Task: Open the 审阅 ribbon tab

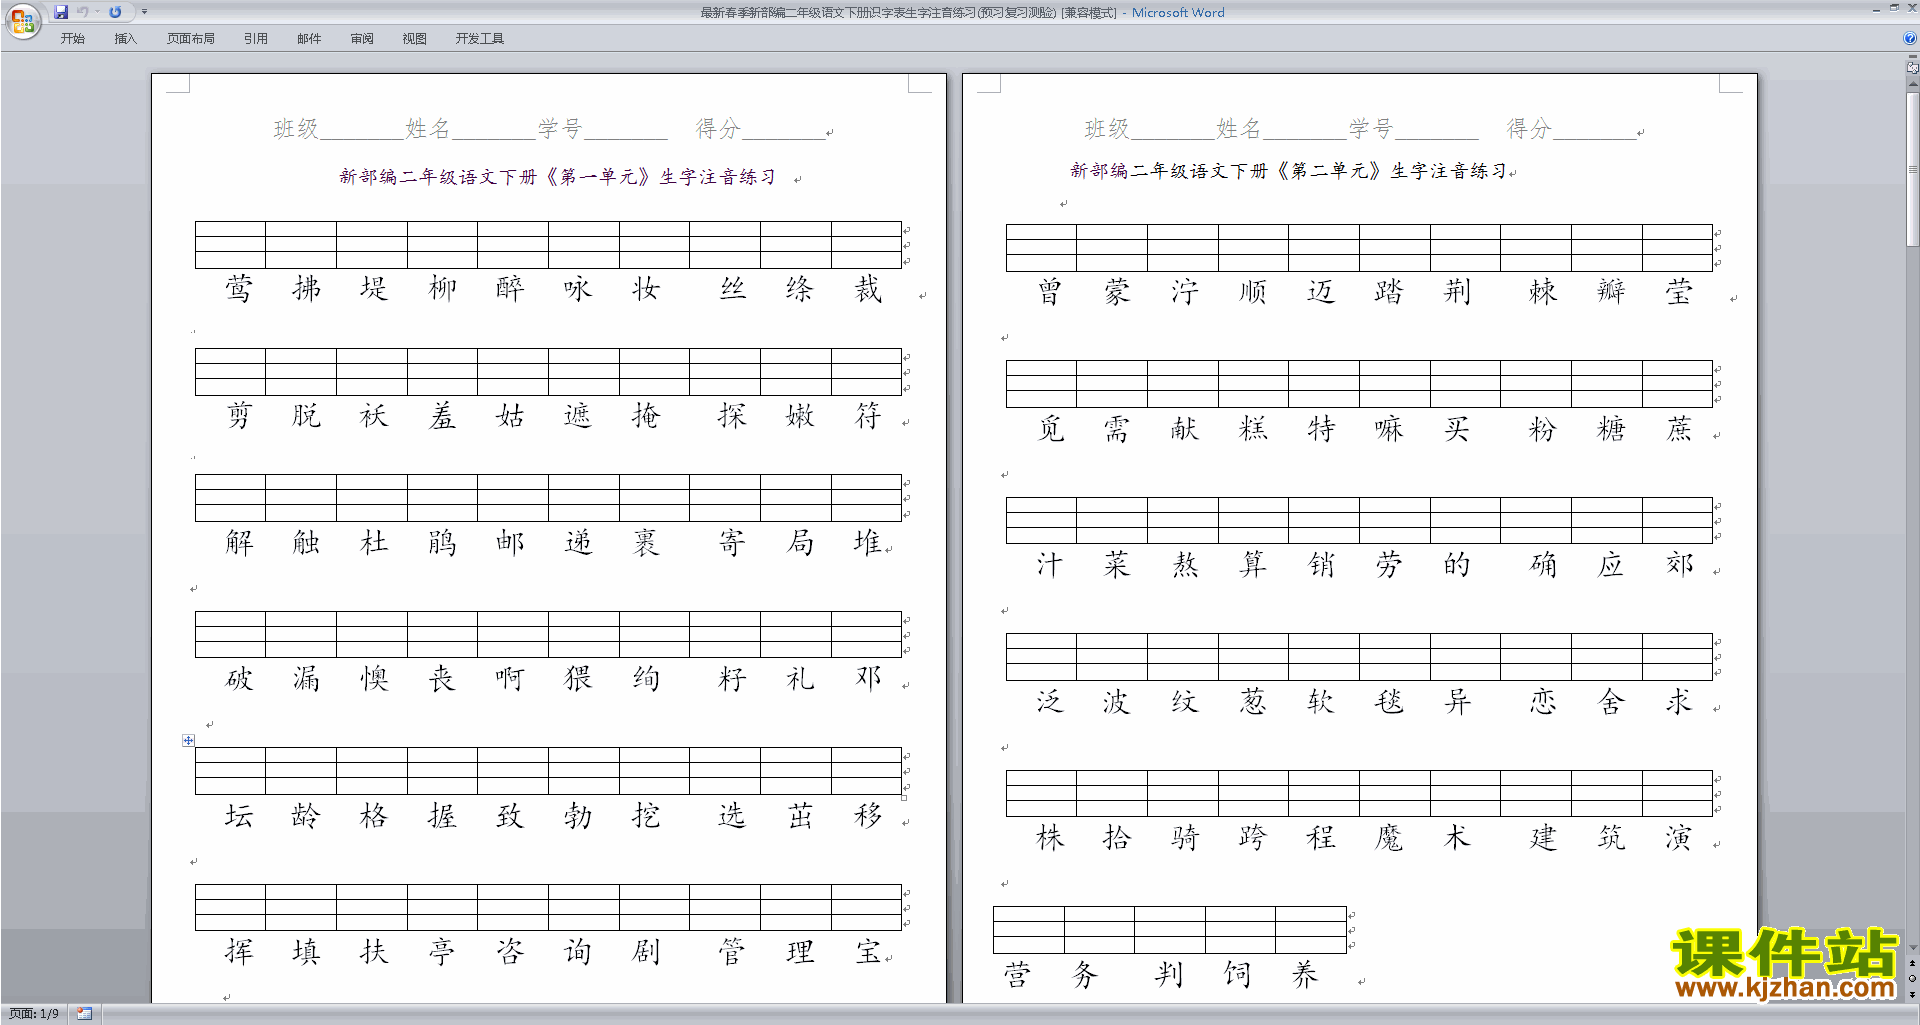Action: (362, 39)
